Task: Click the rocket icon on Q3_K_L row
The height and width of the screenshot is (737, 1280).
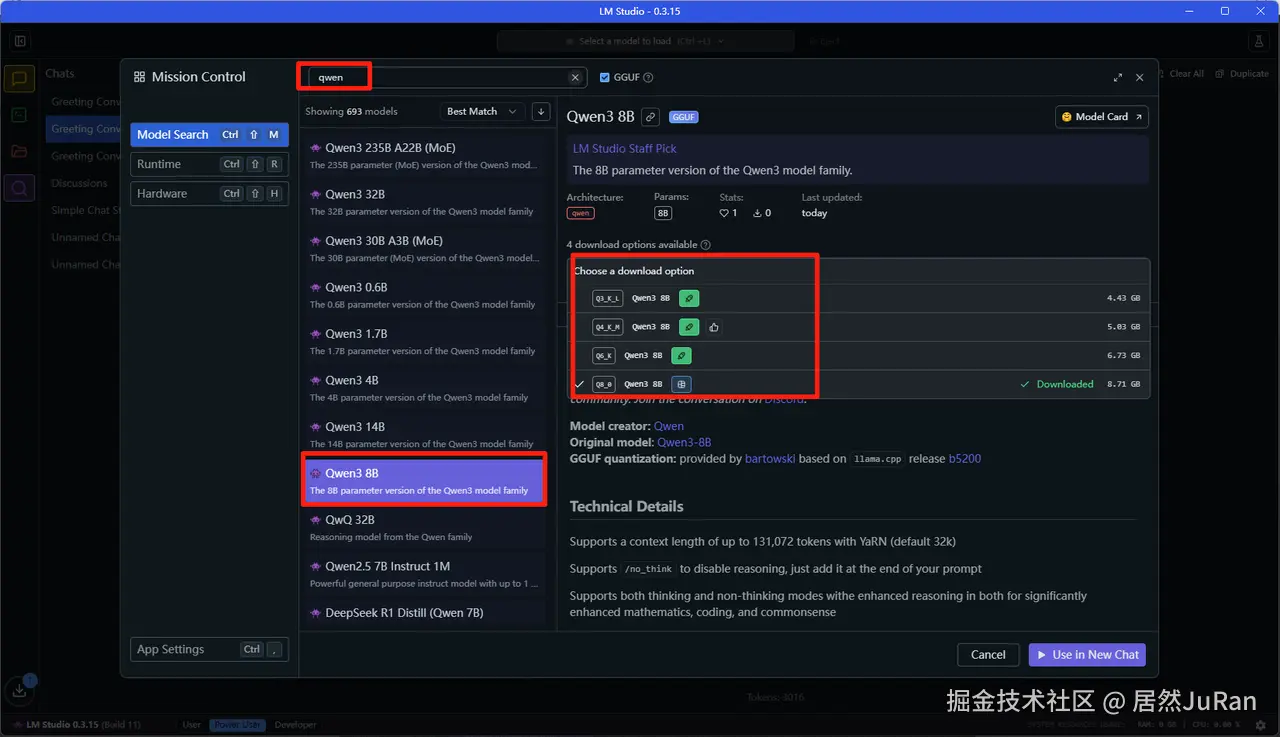Action: [x=689, y=298]
